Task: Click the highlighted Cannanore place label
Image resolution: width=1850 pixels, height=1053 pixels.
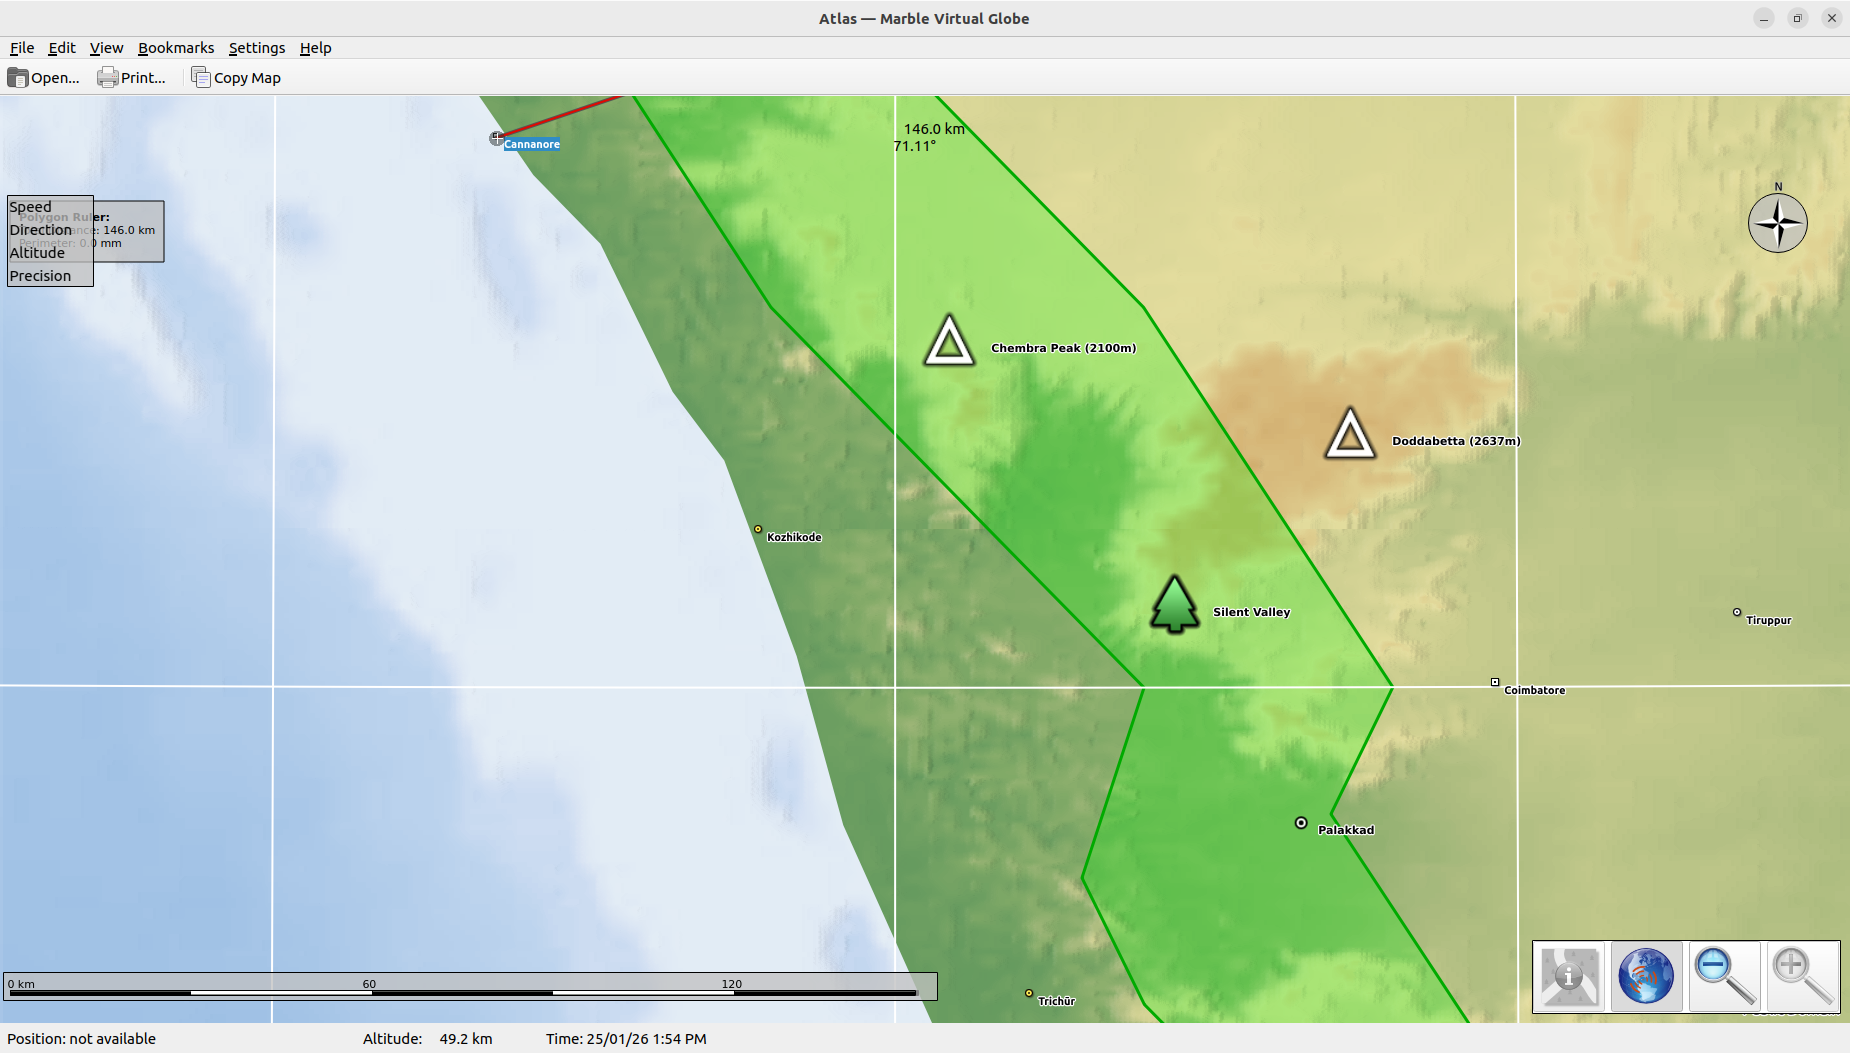Action: (531, 144)
